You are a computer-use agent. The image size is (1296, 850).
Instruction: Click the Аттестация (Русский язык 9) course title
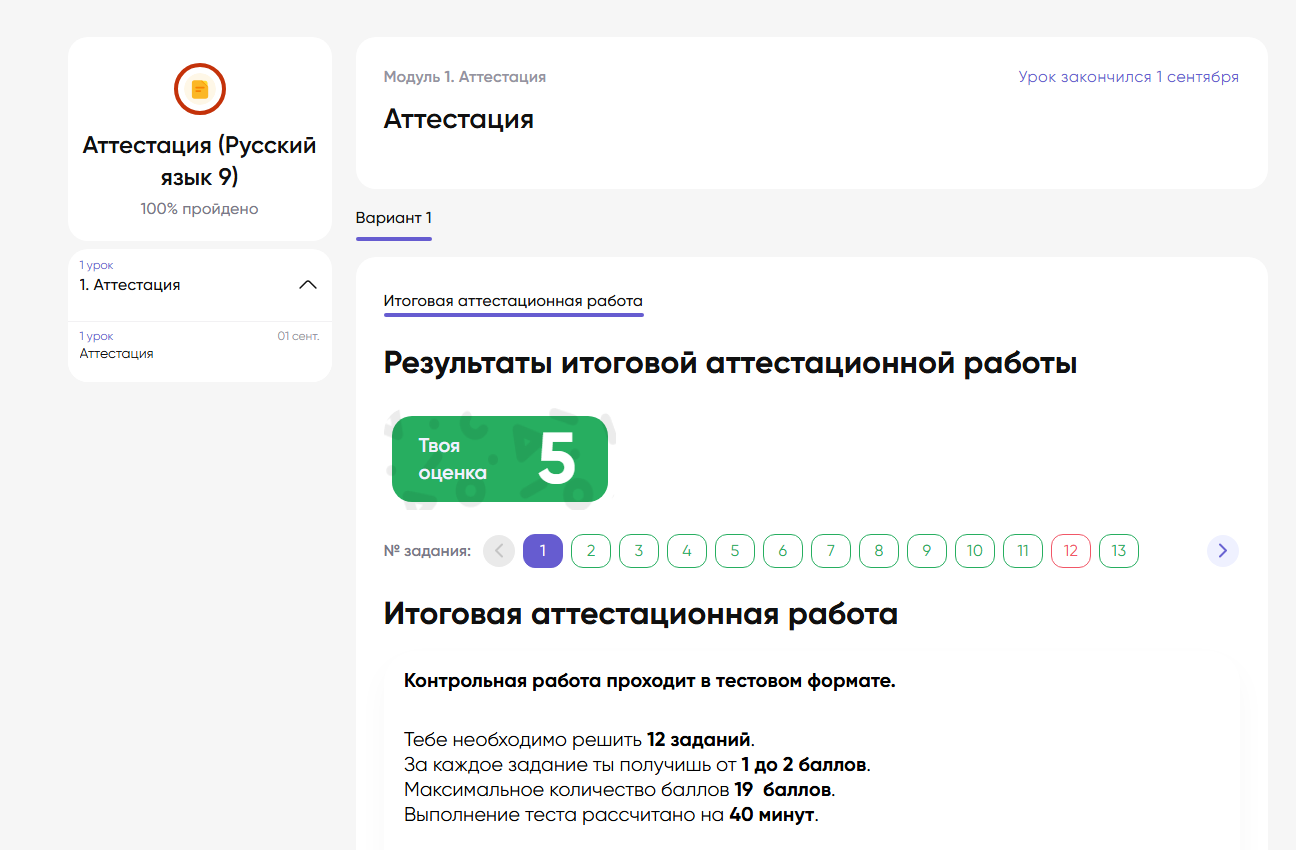coord(200,161)
